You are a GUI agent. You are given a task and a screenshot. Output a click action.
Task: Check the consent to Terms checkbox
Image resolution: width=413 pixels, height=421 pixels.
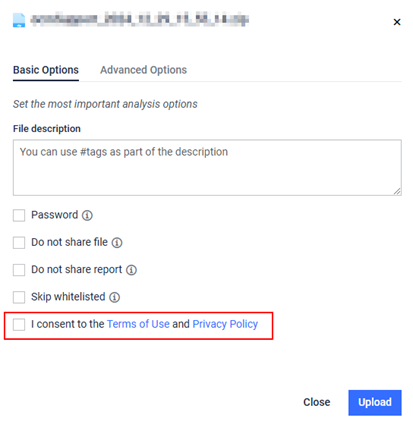point(19,324)
